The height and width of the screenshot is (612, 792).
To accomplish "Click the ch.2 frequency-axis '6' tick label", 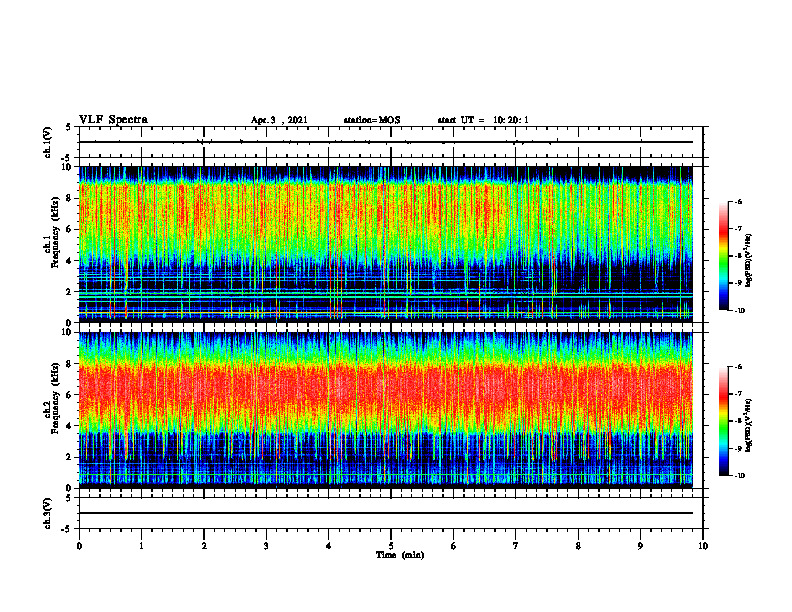I will pyautogui.click(x=70, y=395).
